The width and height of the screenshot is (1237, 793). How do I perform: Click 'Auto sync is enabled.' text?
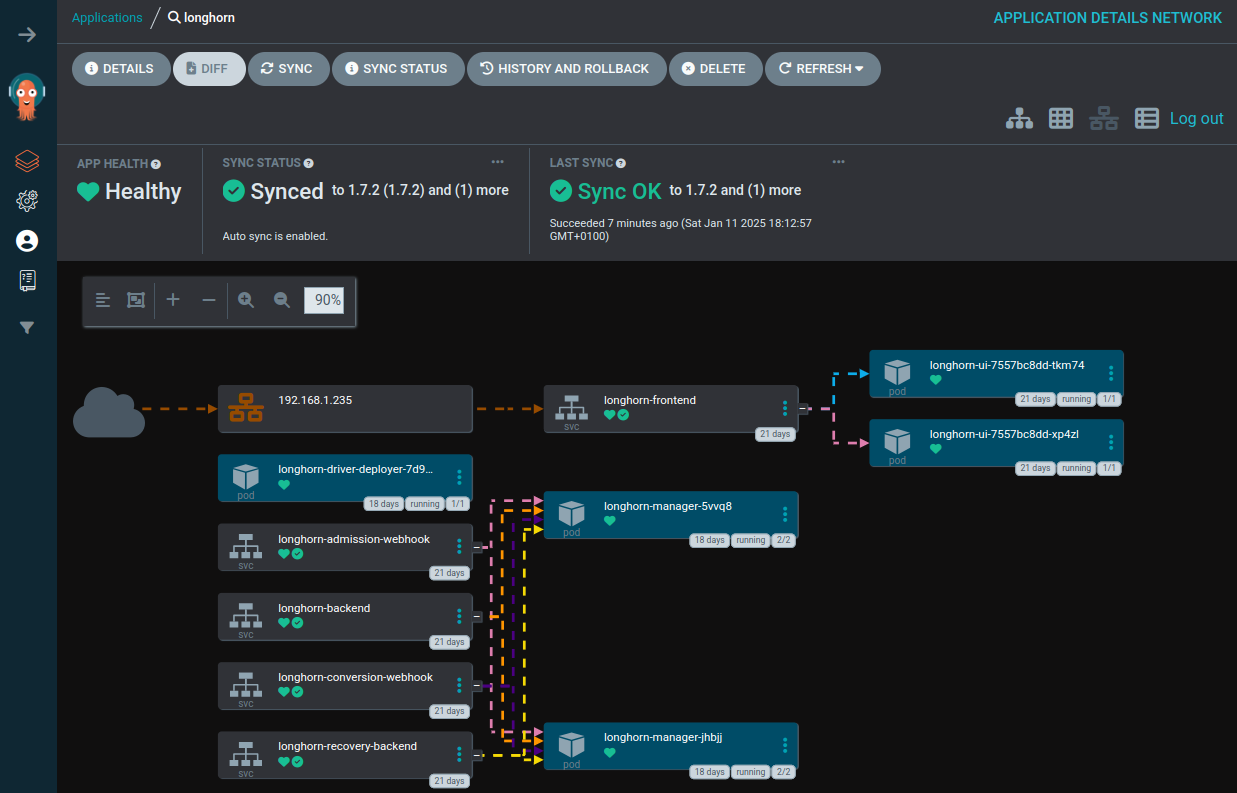[275, 237]
